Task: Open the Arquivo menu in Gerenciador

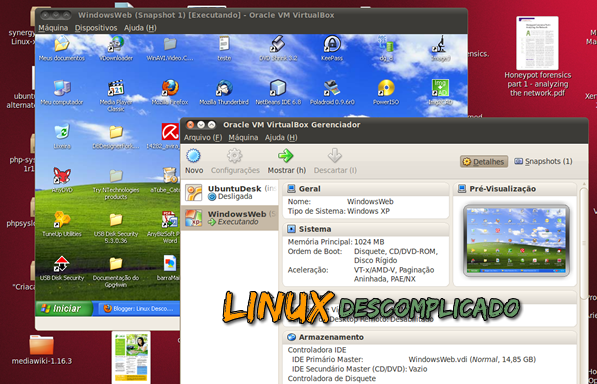Action: 203,137
